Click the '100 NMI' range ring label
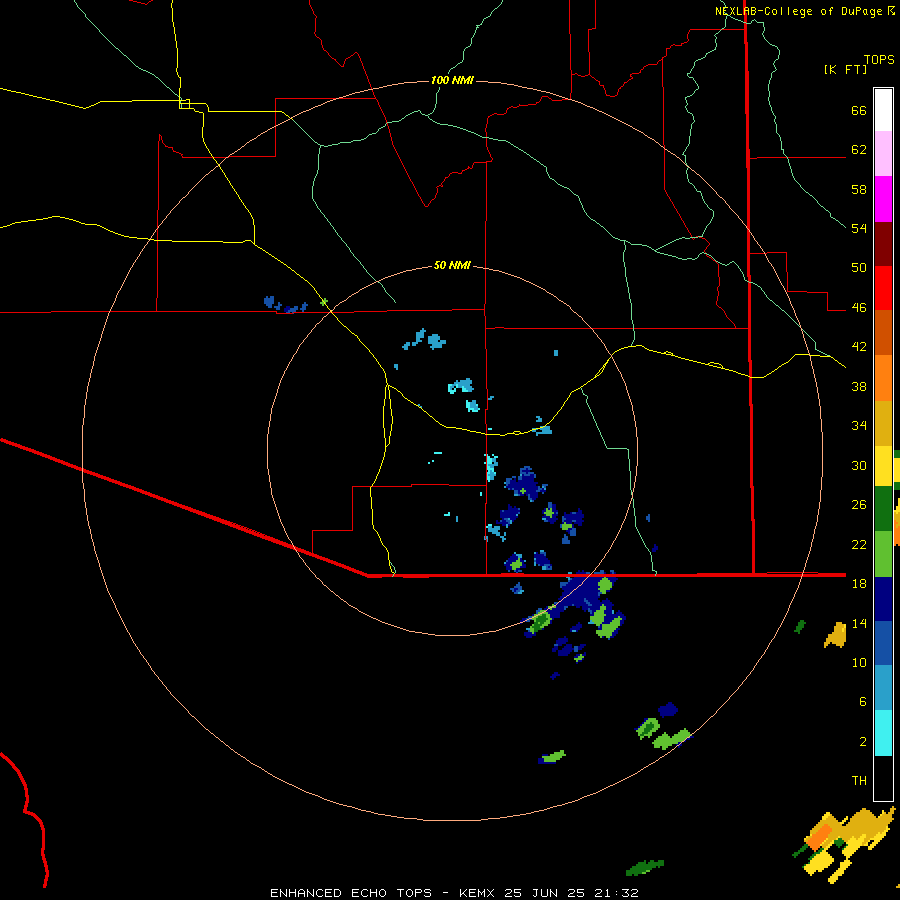Screen dimensions: 900x900 click(452, 80)
